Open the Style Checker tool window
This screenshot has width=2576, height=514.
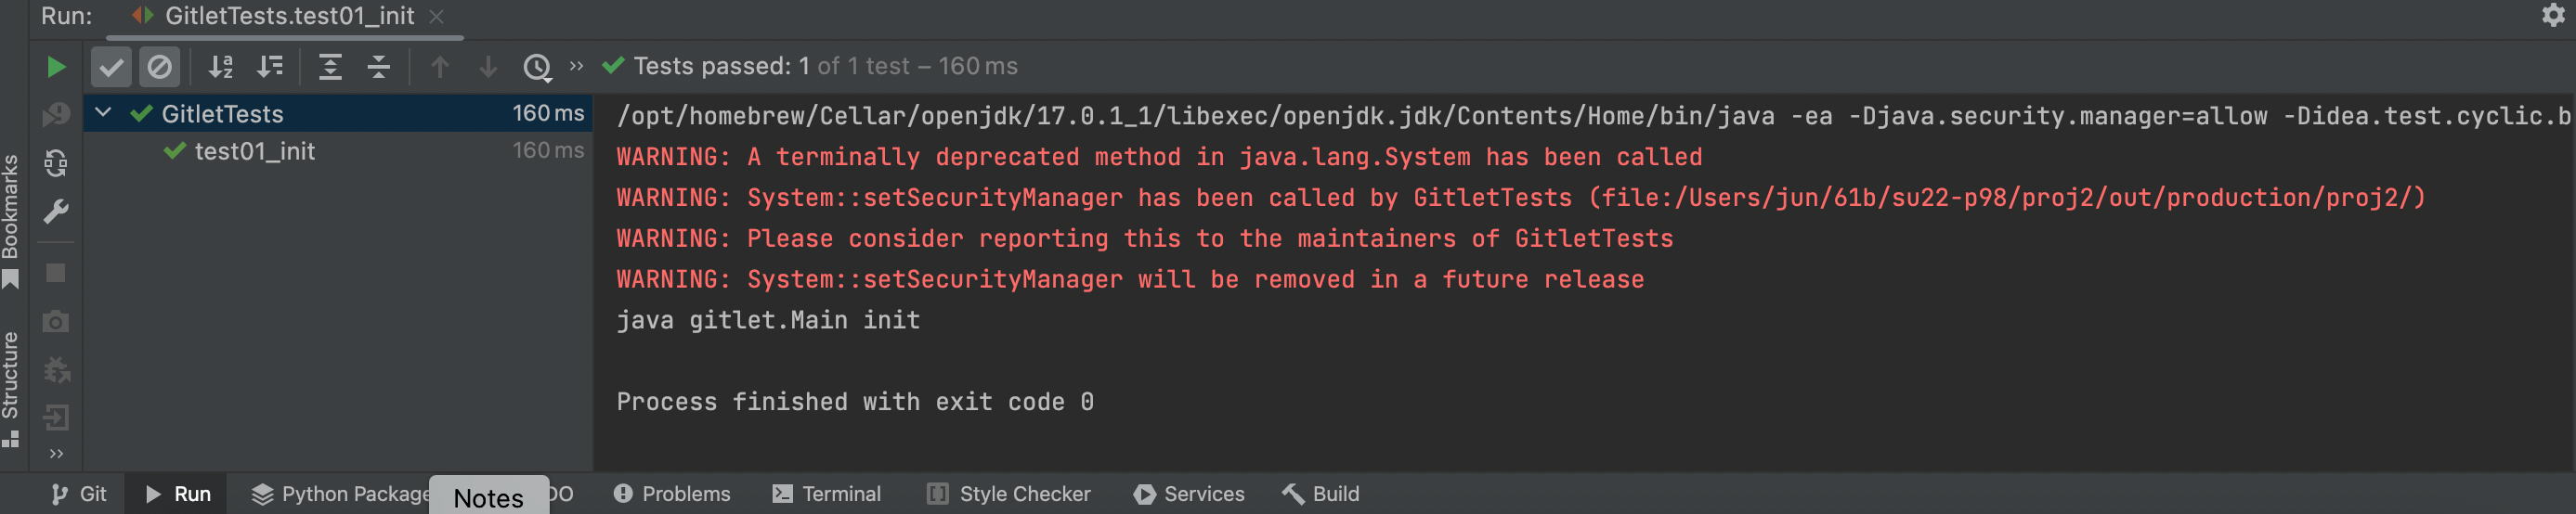point(1009,494)
